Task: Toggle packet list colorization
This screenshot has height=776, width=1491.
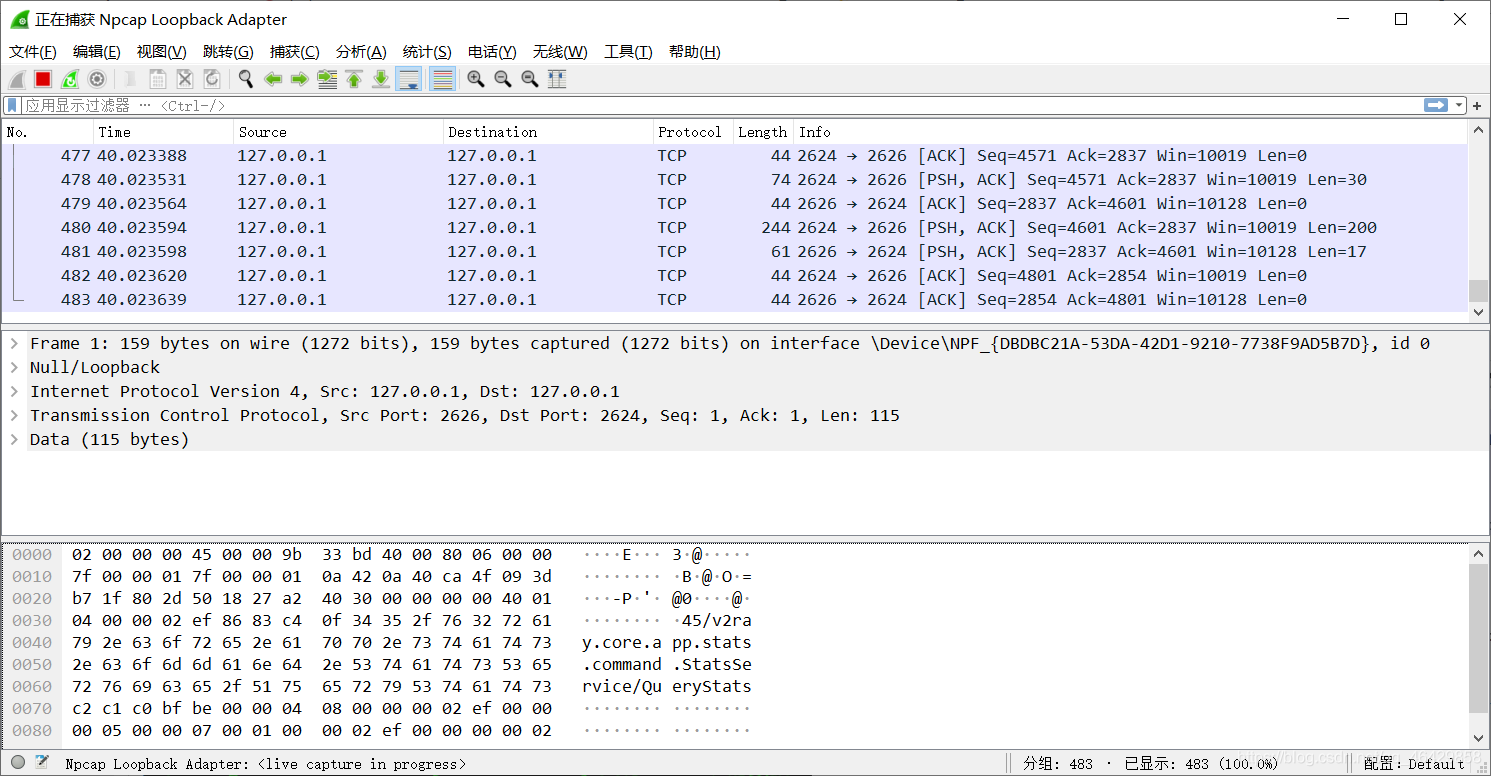Action: 442,79
